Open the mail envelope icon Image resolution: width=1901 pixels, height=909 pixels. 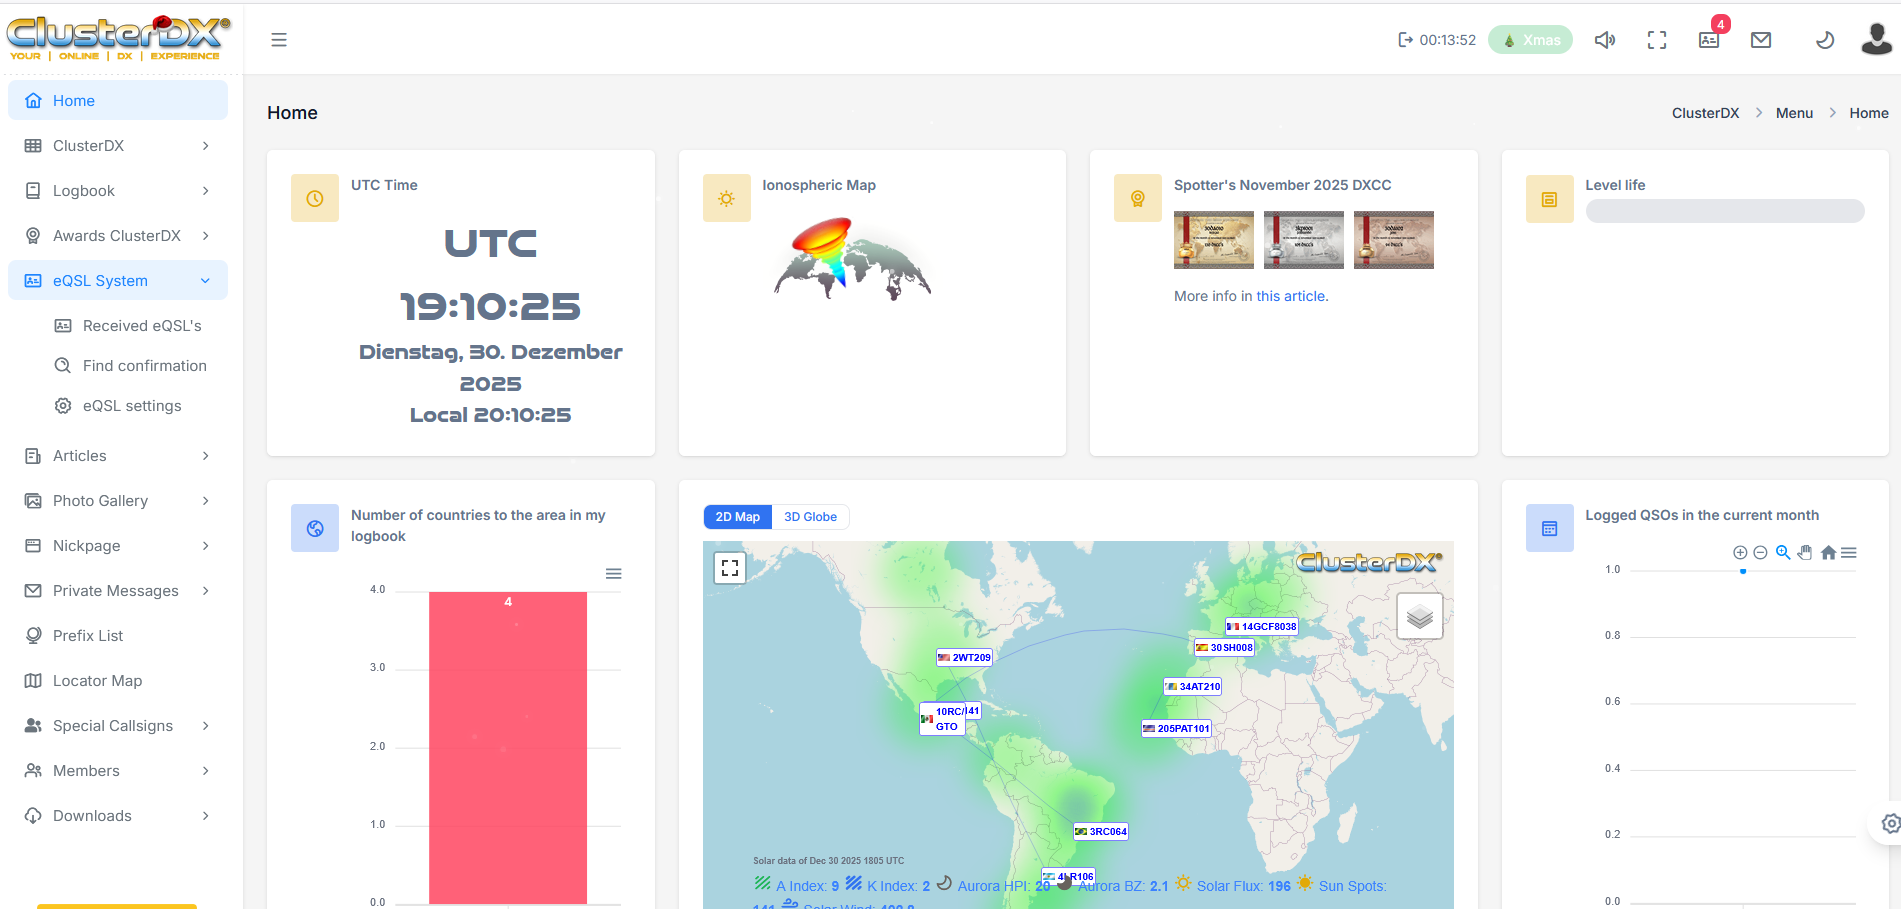(x=1761, y=40)
